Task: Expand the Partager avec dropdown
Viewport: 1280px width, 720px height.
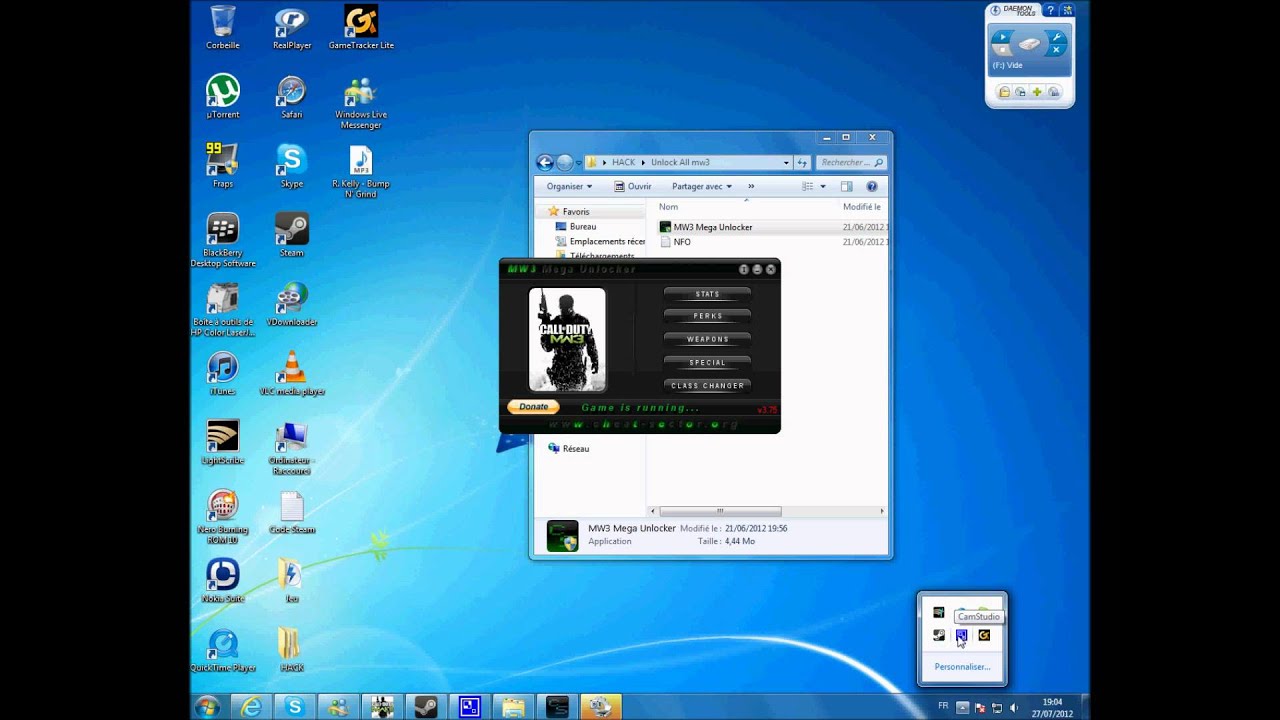Action: point(702,186)
